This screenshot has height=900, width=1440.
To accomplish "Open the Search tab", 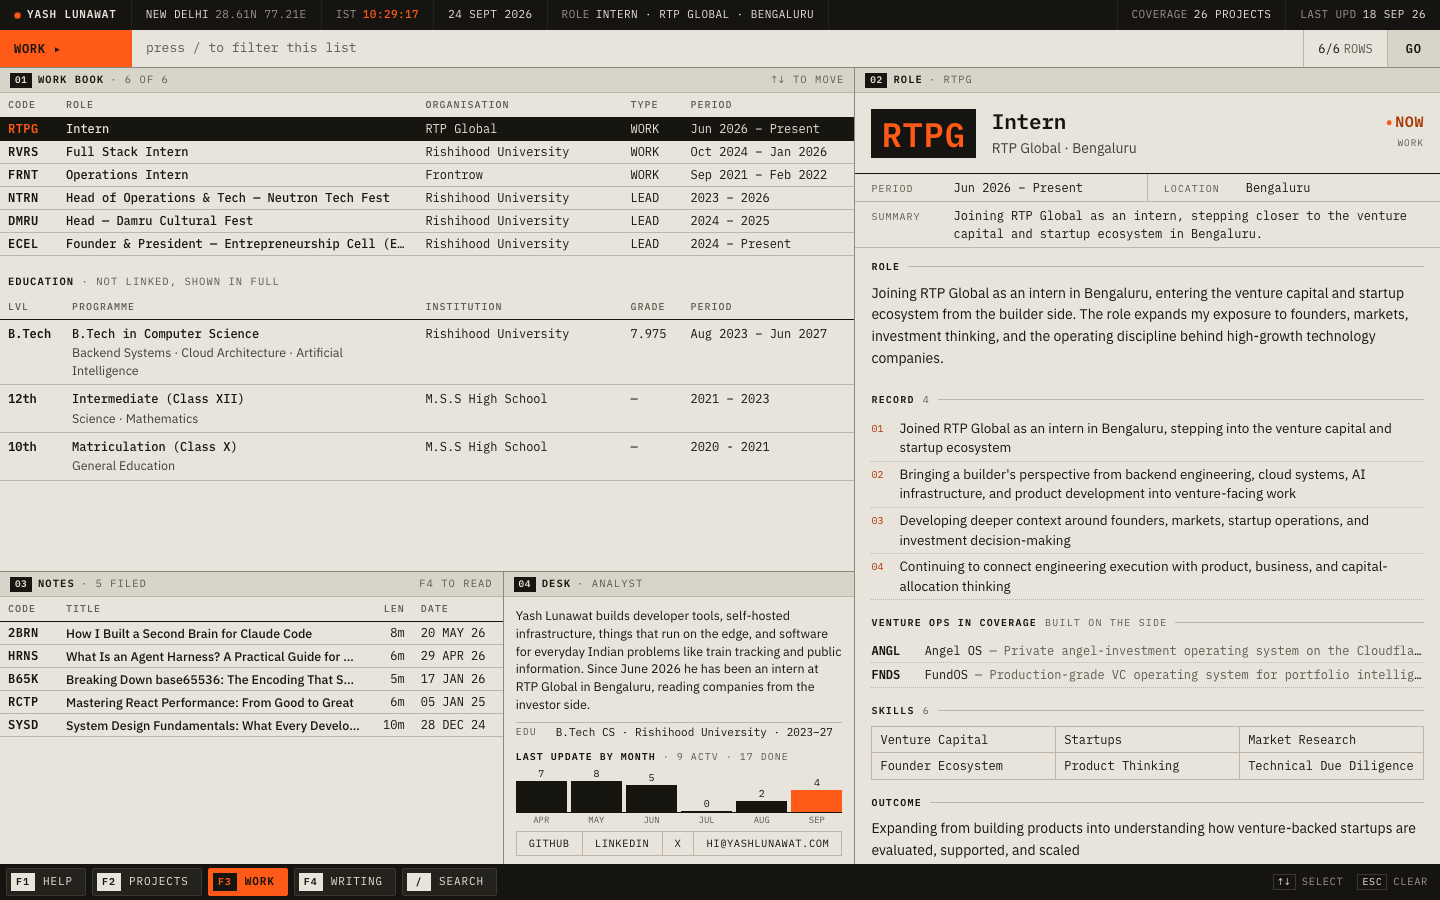I will (449, 881).
